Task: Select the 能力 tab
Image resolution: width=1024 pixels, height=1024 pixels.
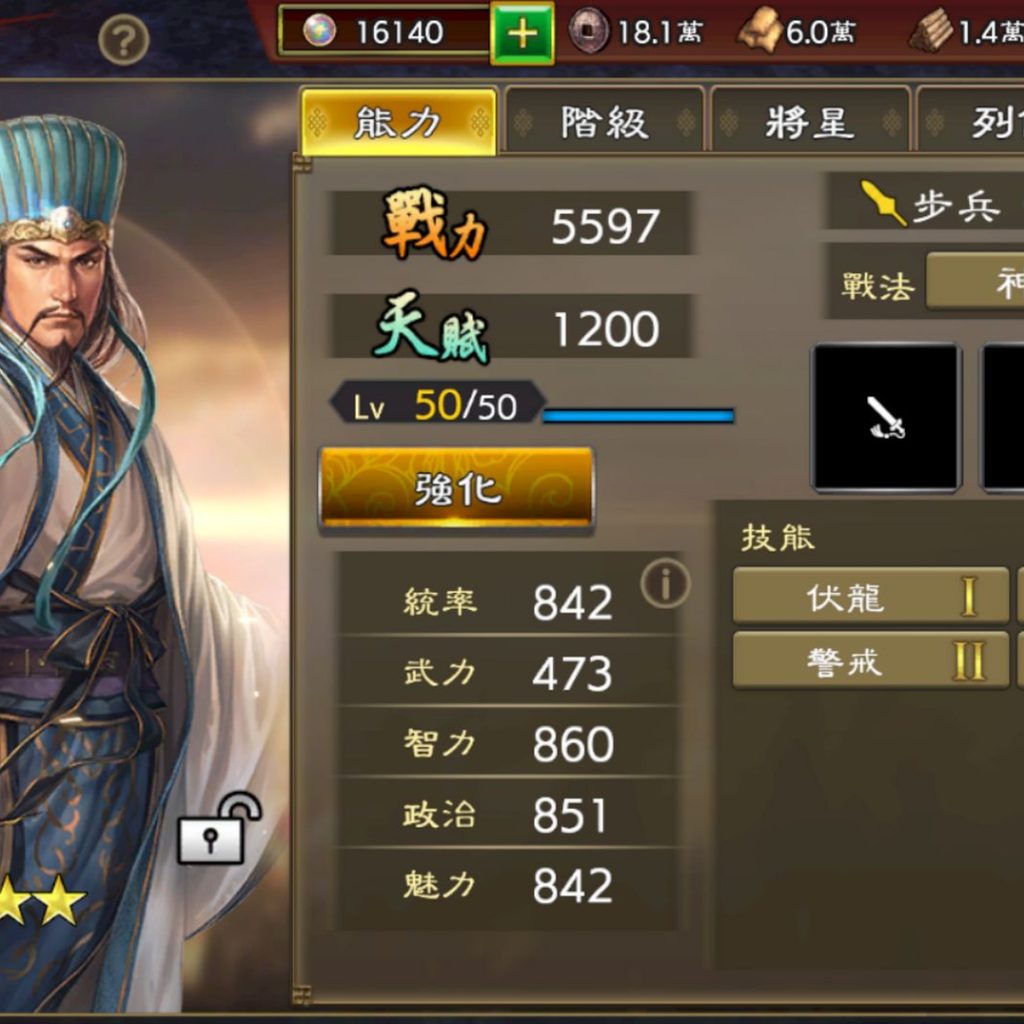Action: [398, 121]
